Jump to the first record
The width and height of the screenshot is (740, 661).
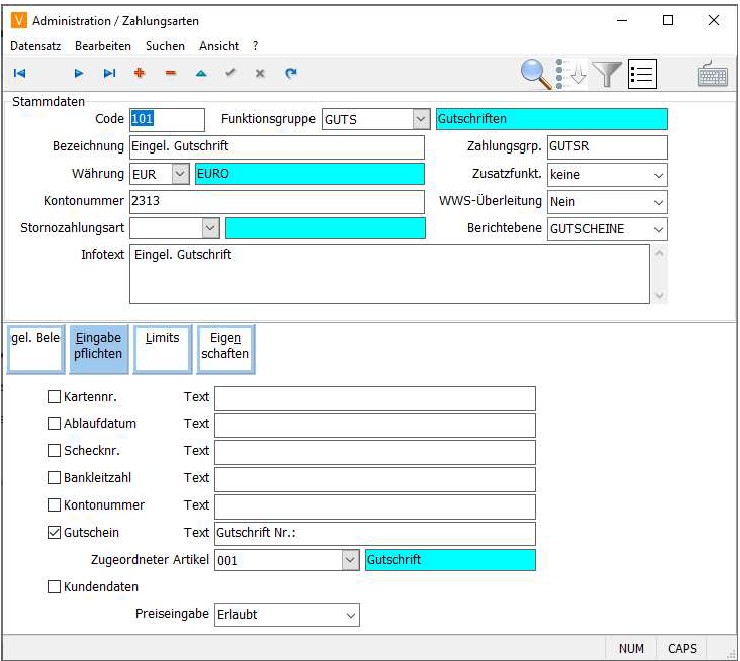(x=19, y=73)
